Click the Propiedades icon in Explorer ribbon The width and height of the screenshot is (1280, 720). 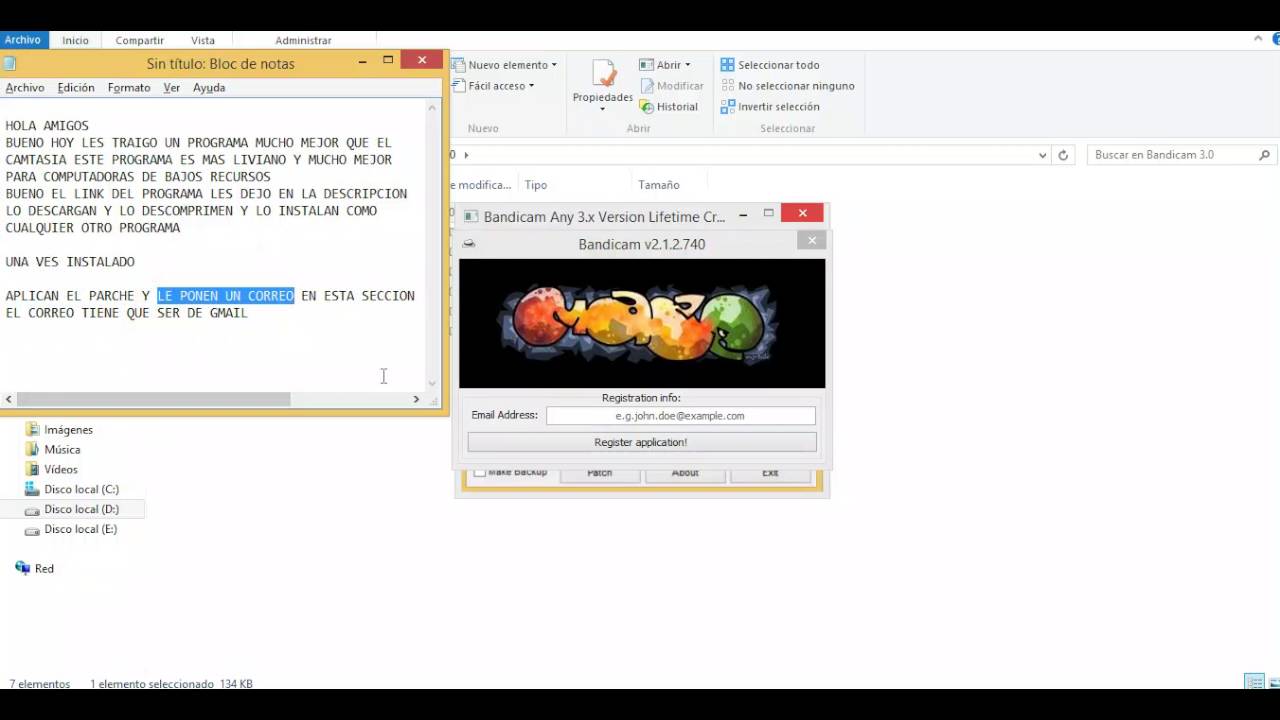click(603, 74)
